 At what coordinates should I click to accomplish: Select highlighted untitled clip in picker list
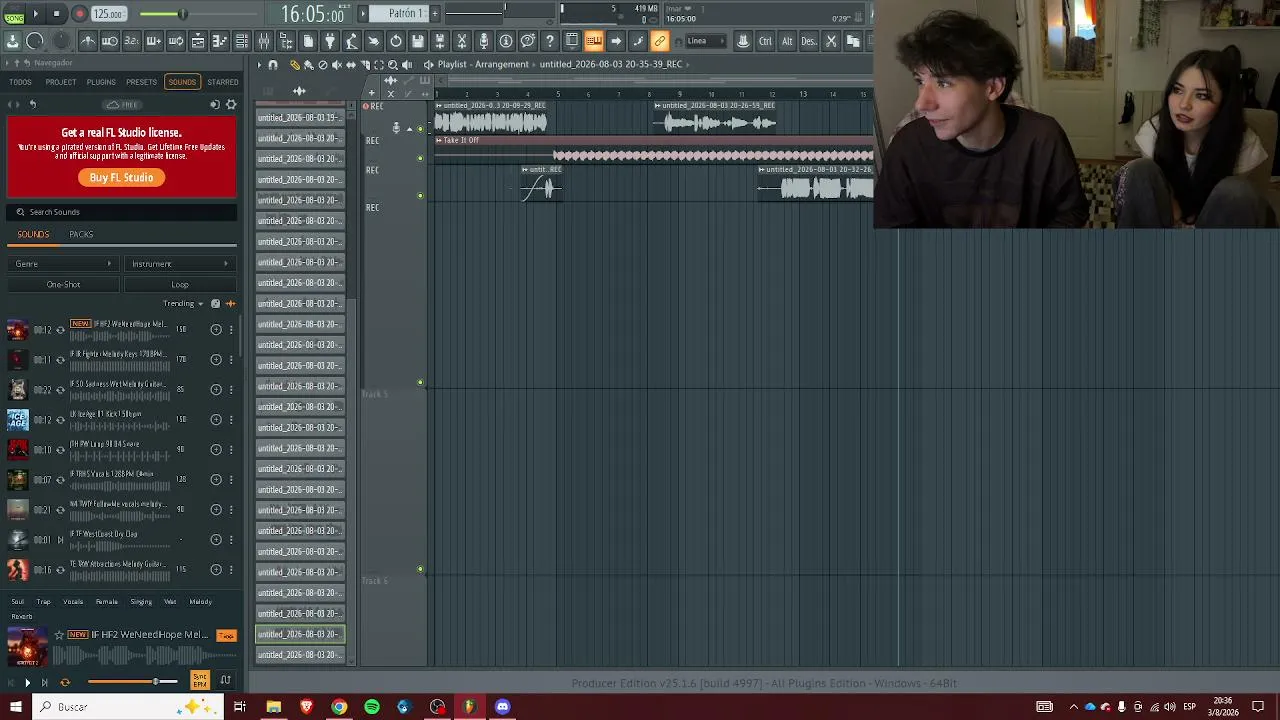click(300, 634)
